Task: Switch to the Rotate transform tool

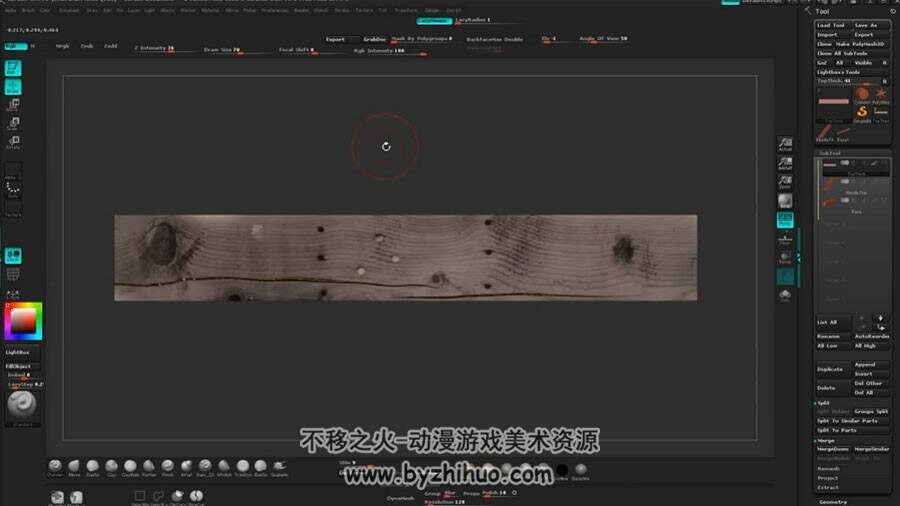Action: click(13, 142)
